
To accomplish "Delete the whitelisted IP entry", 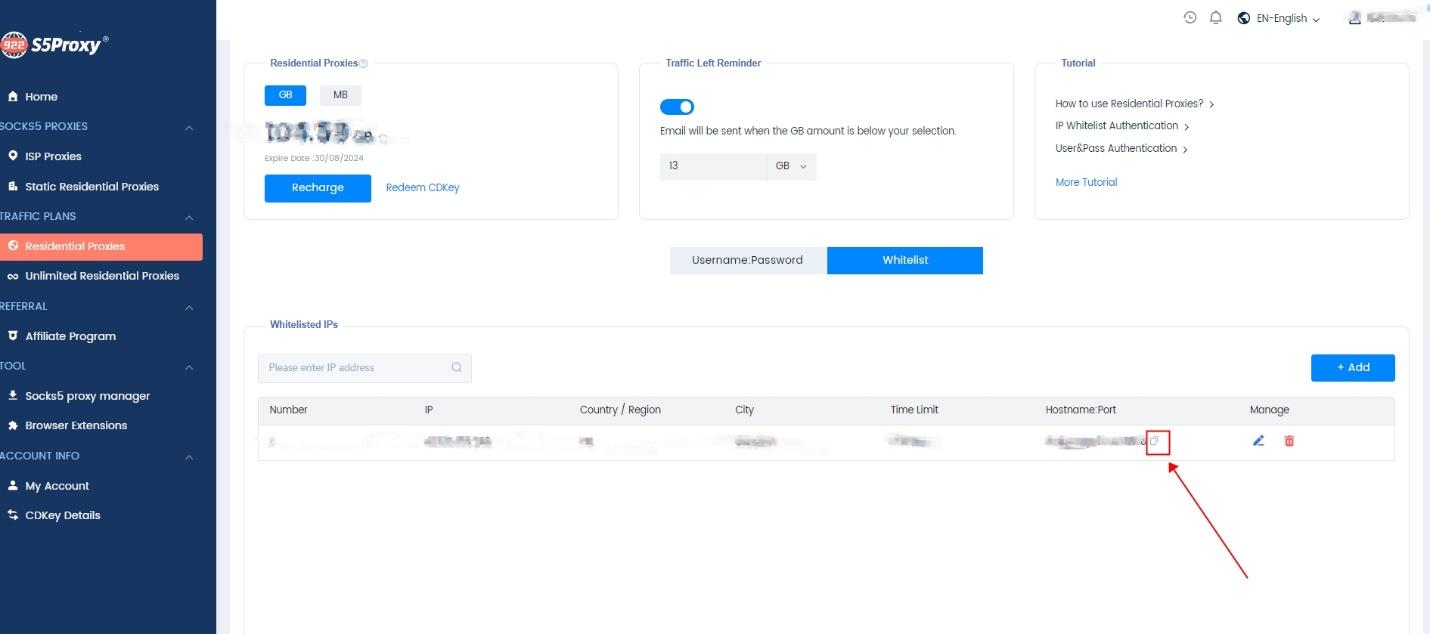I will [x=1290, y=440].
